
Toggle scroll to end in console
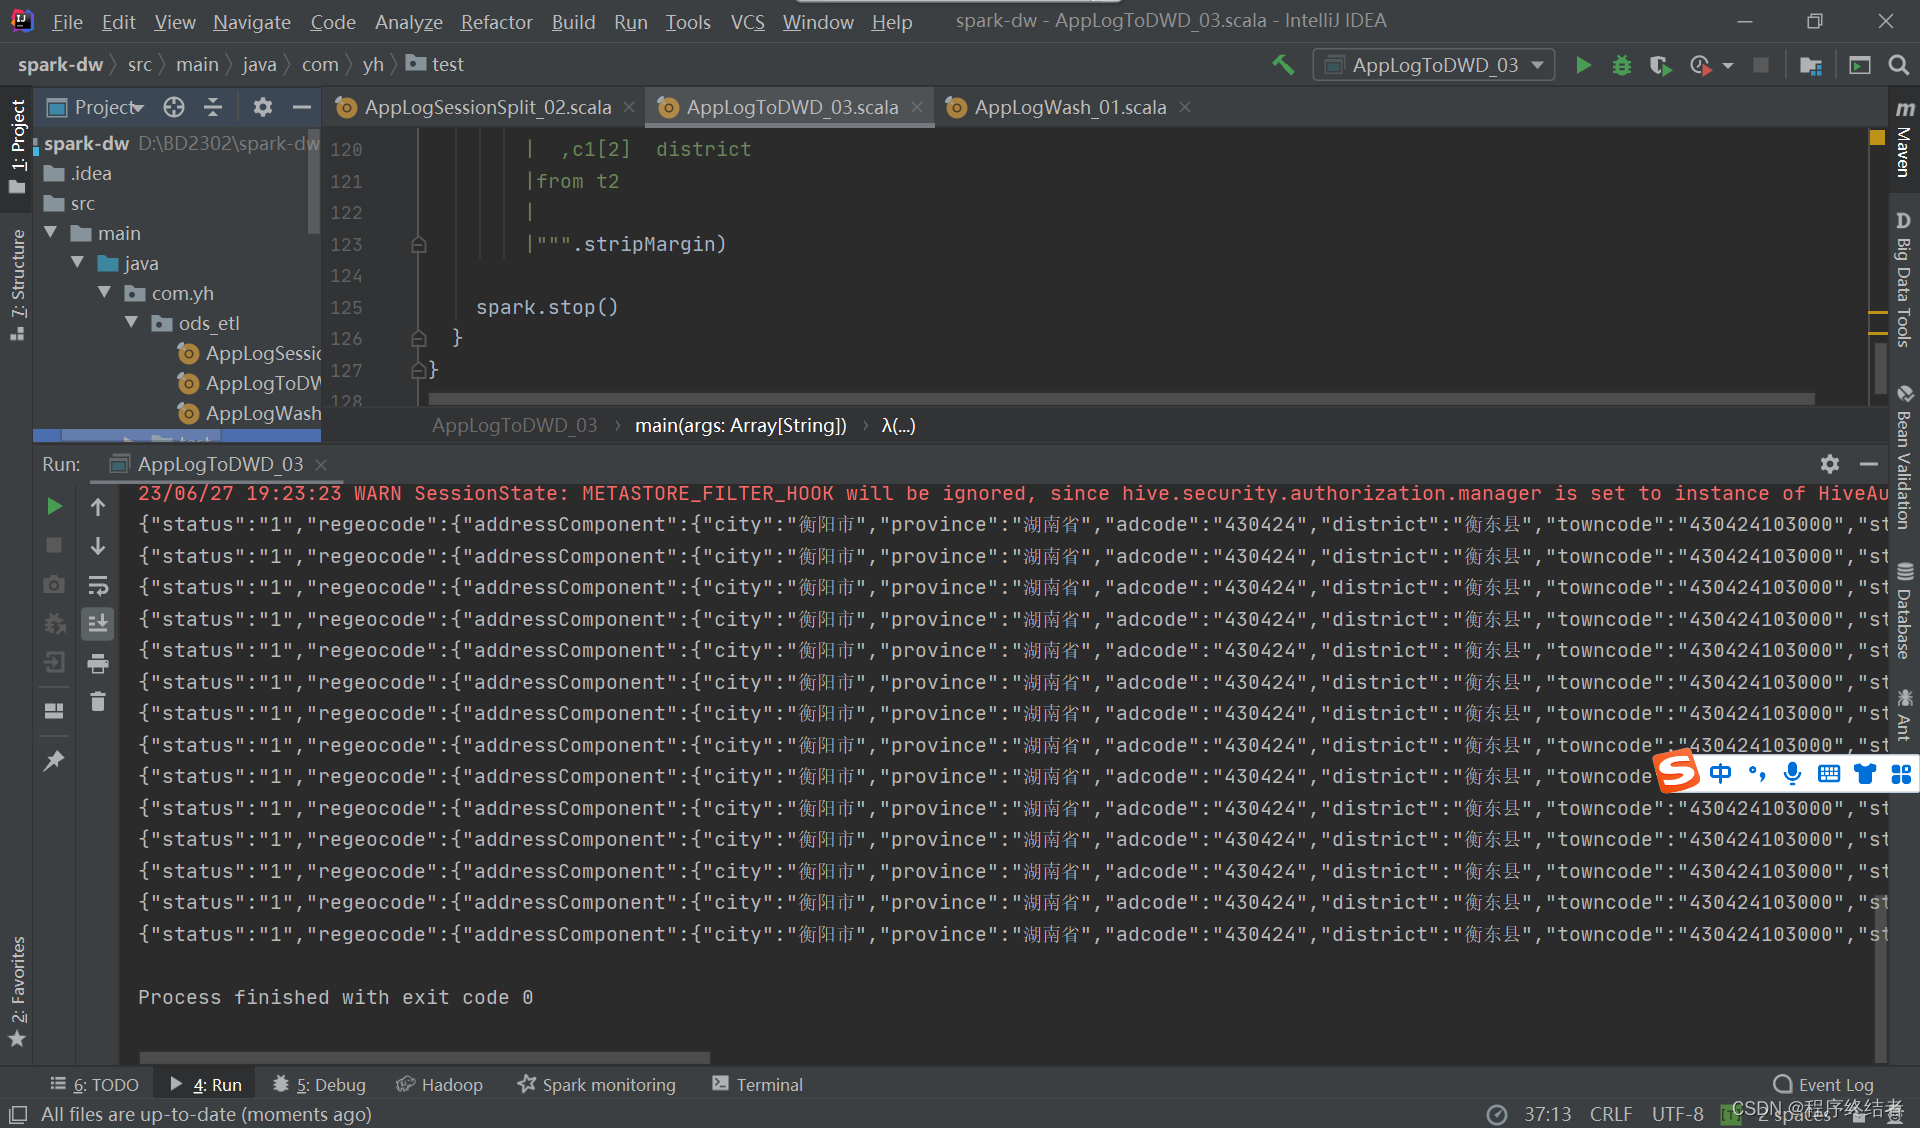[x=98, y=624]
